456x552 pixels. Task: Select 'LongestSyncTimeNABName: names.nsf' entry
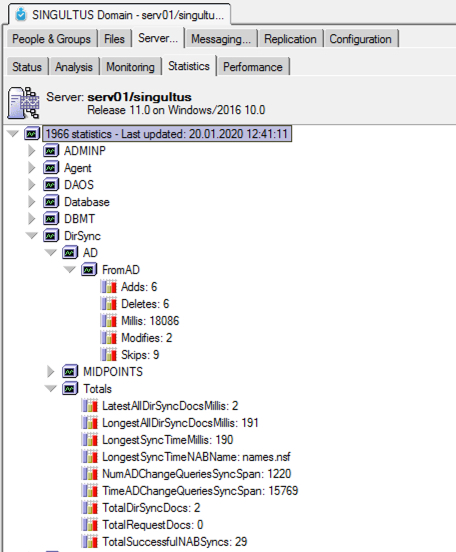point(196,457)
